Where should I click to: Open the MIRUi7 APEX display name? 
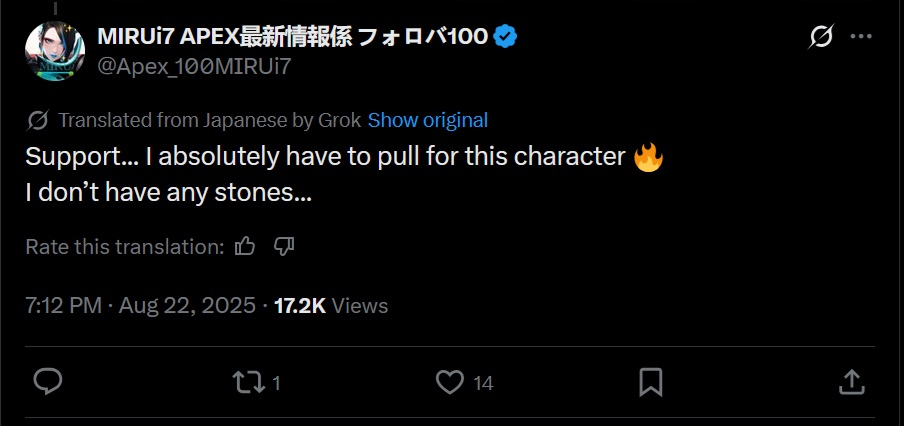pos(293,37)
